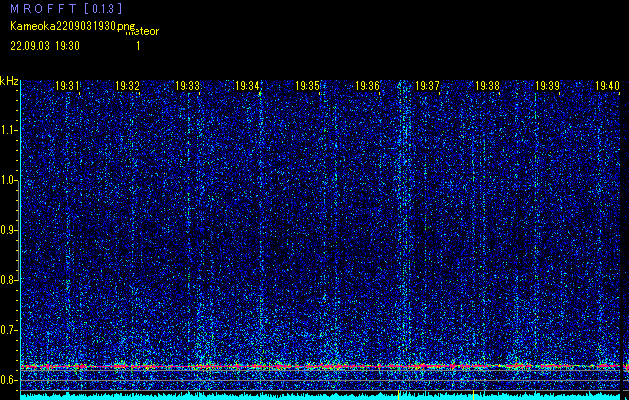Click the 19:37 time marker
The image size is (629, 400).
pos(427,85)
